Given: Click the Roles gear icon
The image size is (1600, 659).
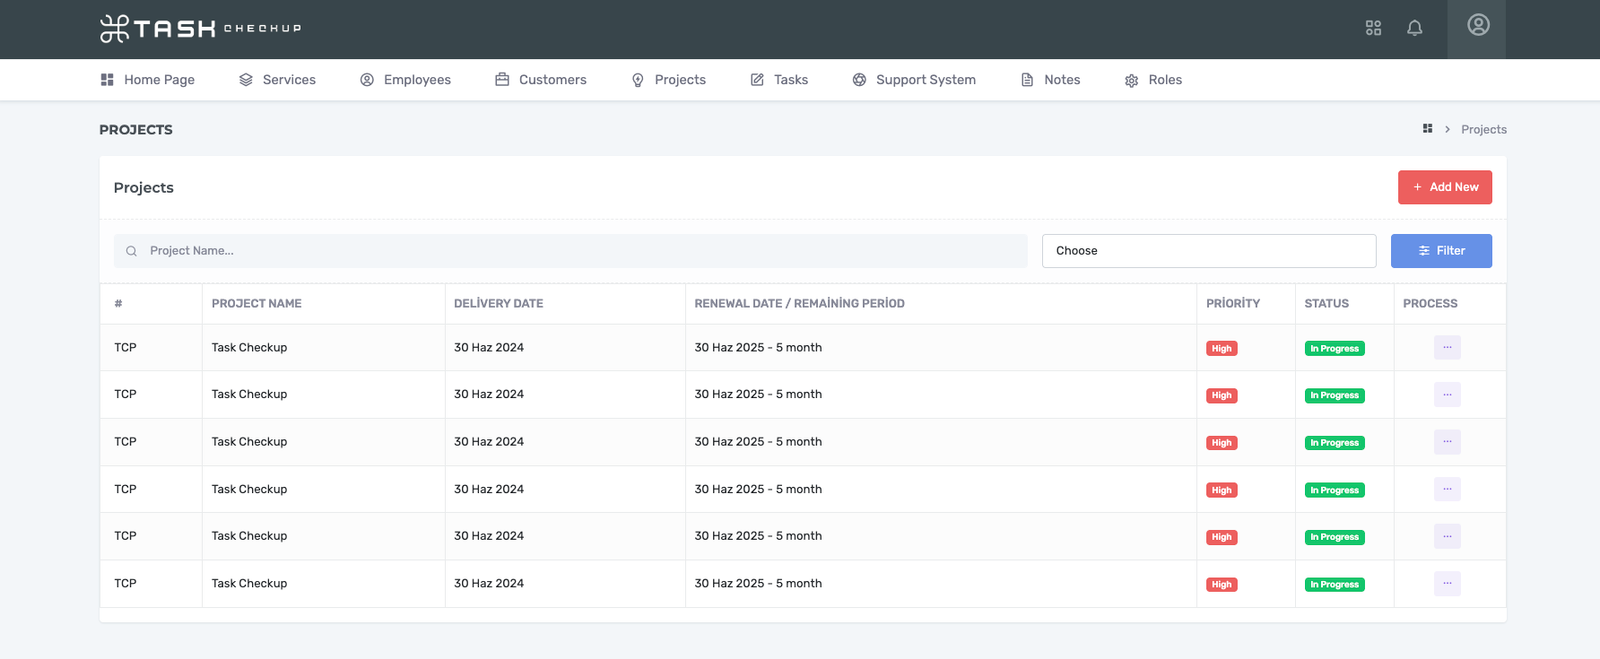Looking at the screenshot, I should click(x=1131, y=80).
